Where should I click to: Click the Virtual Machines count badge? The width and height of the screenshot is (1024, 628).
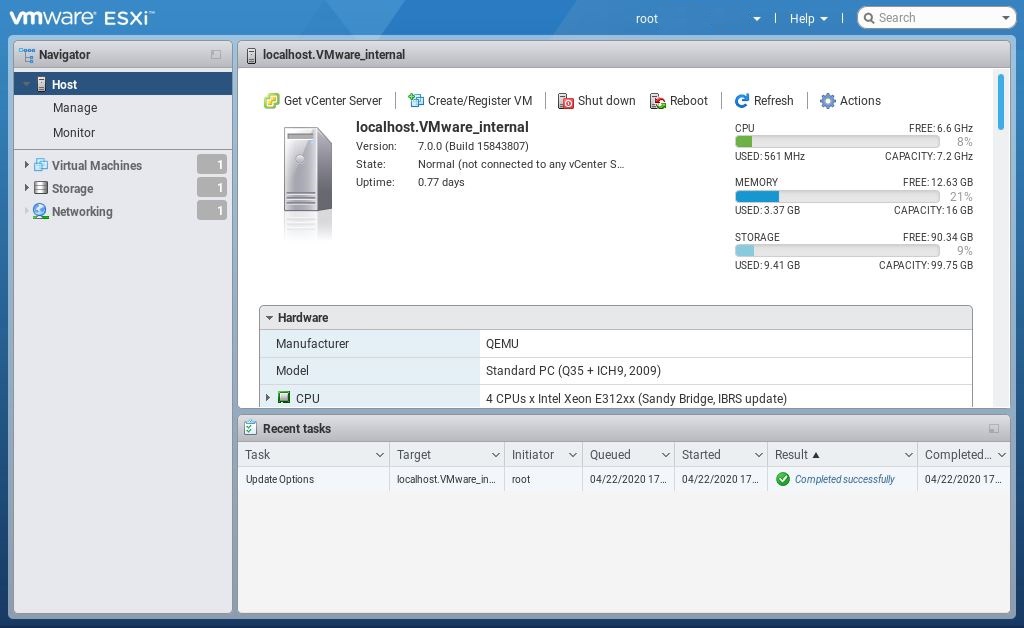point(212,165)
